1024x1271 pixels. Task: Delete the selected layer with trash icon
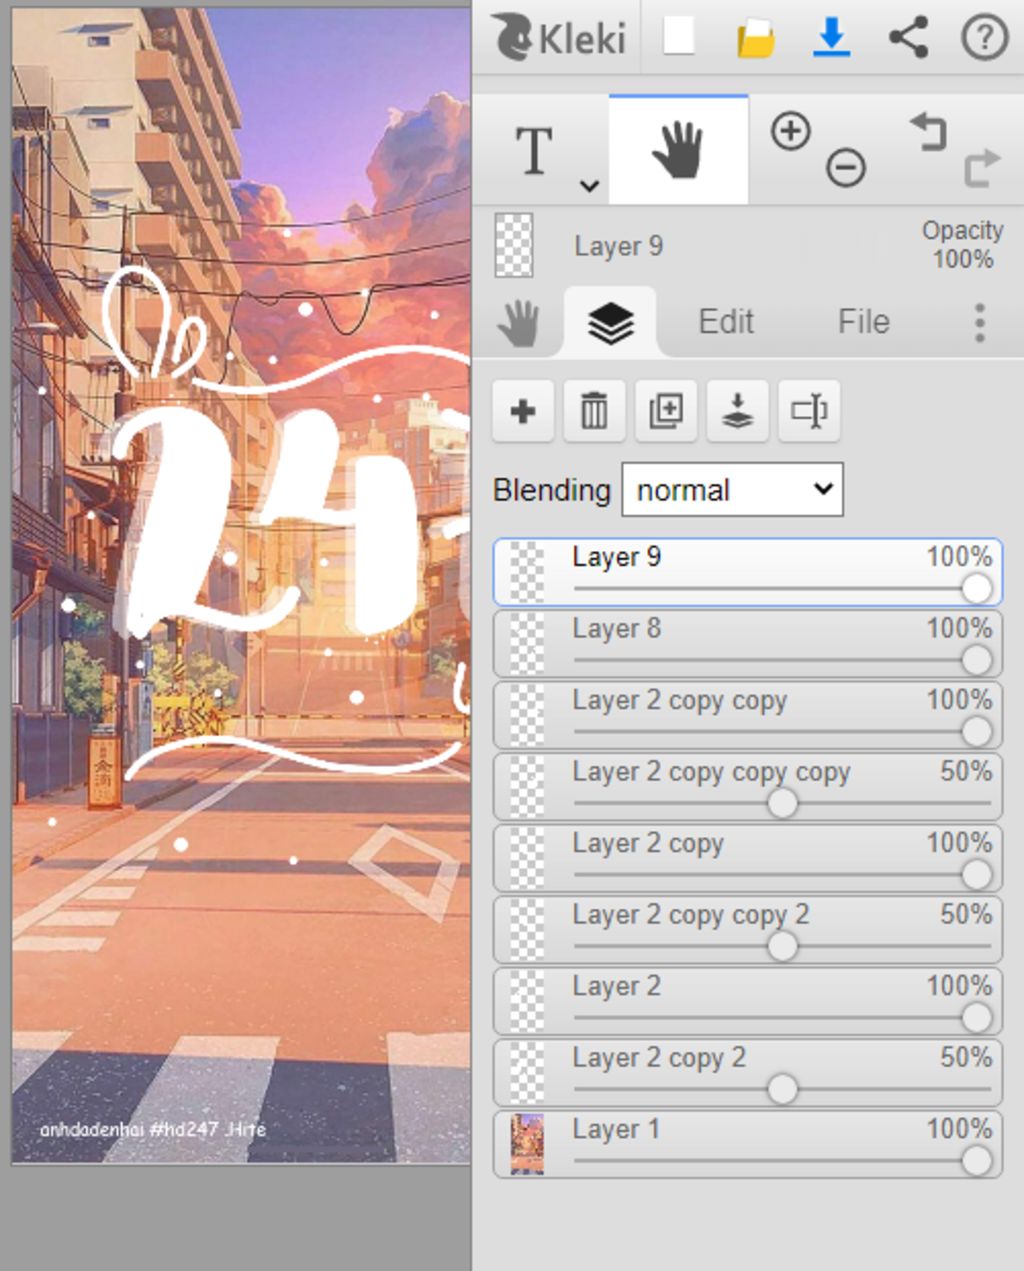click(x=594, y=411)
